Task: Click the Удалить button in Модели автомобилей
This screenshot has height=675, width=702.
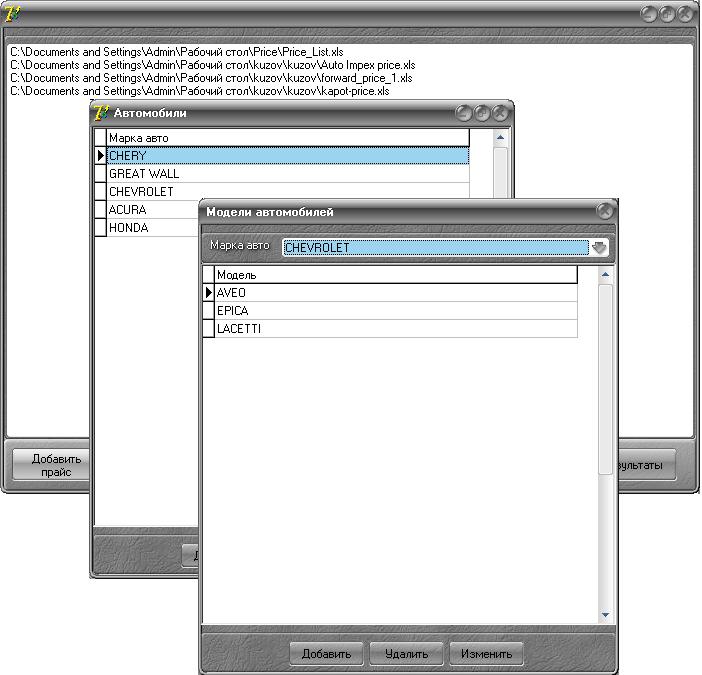Action: (x=406, y=654)
